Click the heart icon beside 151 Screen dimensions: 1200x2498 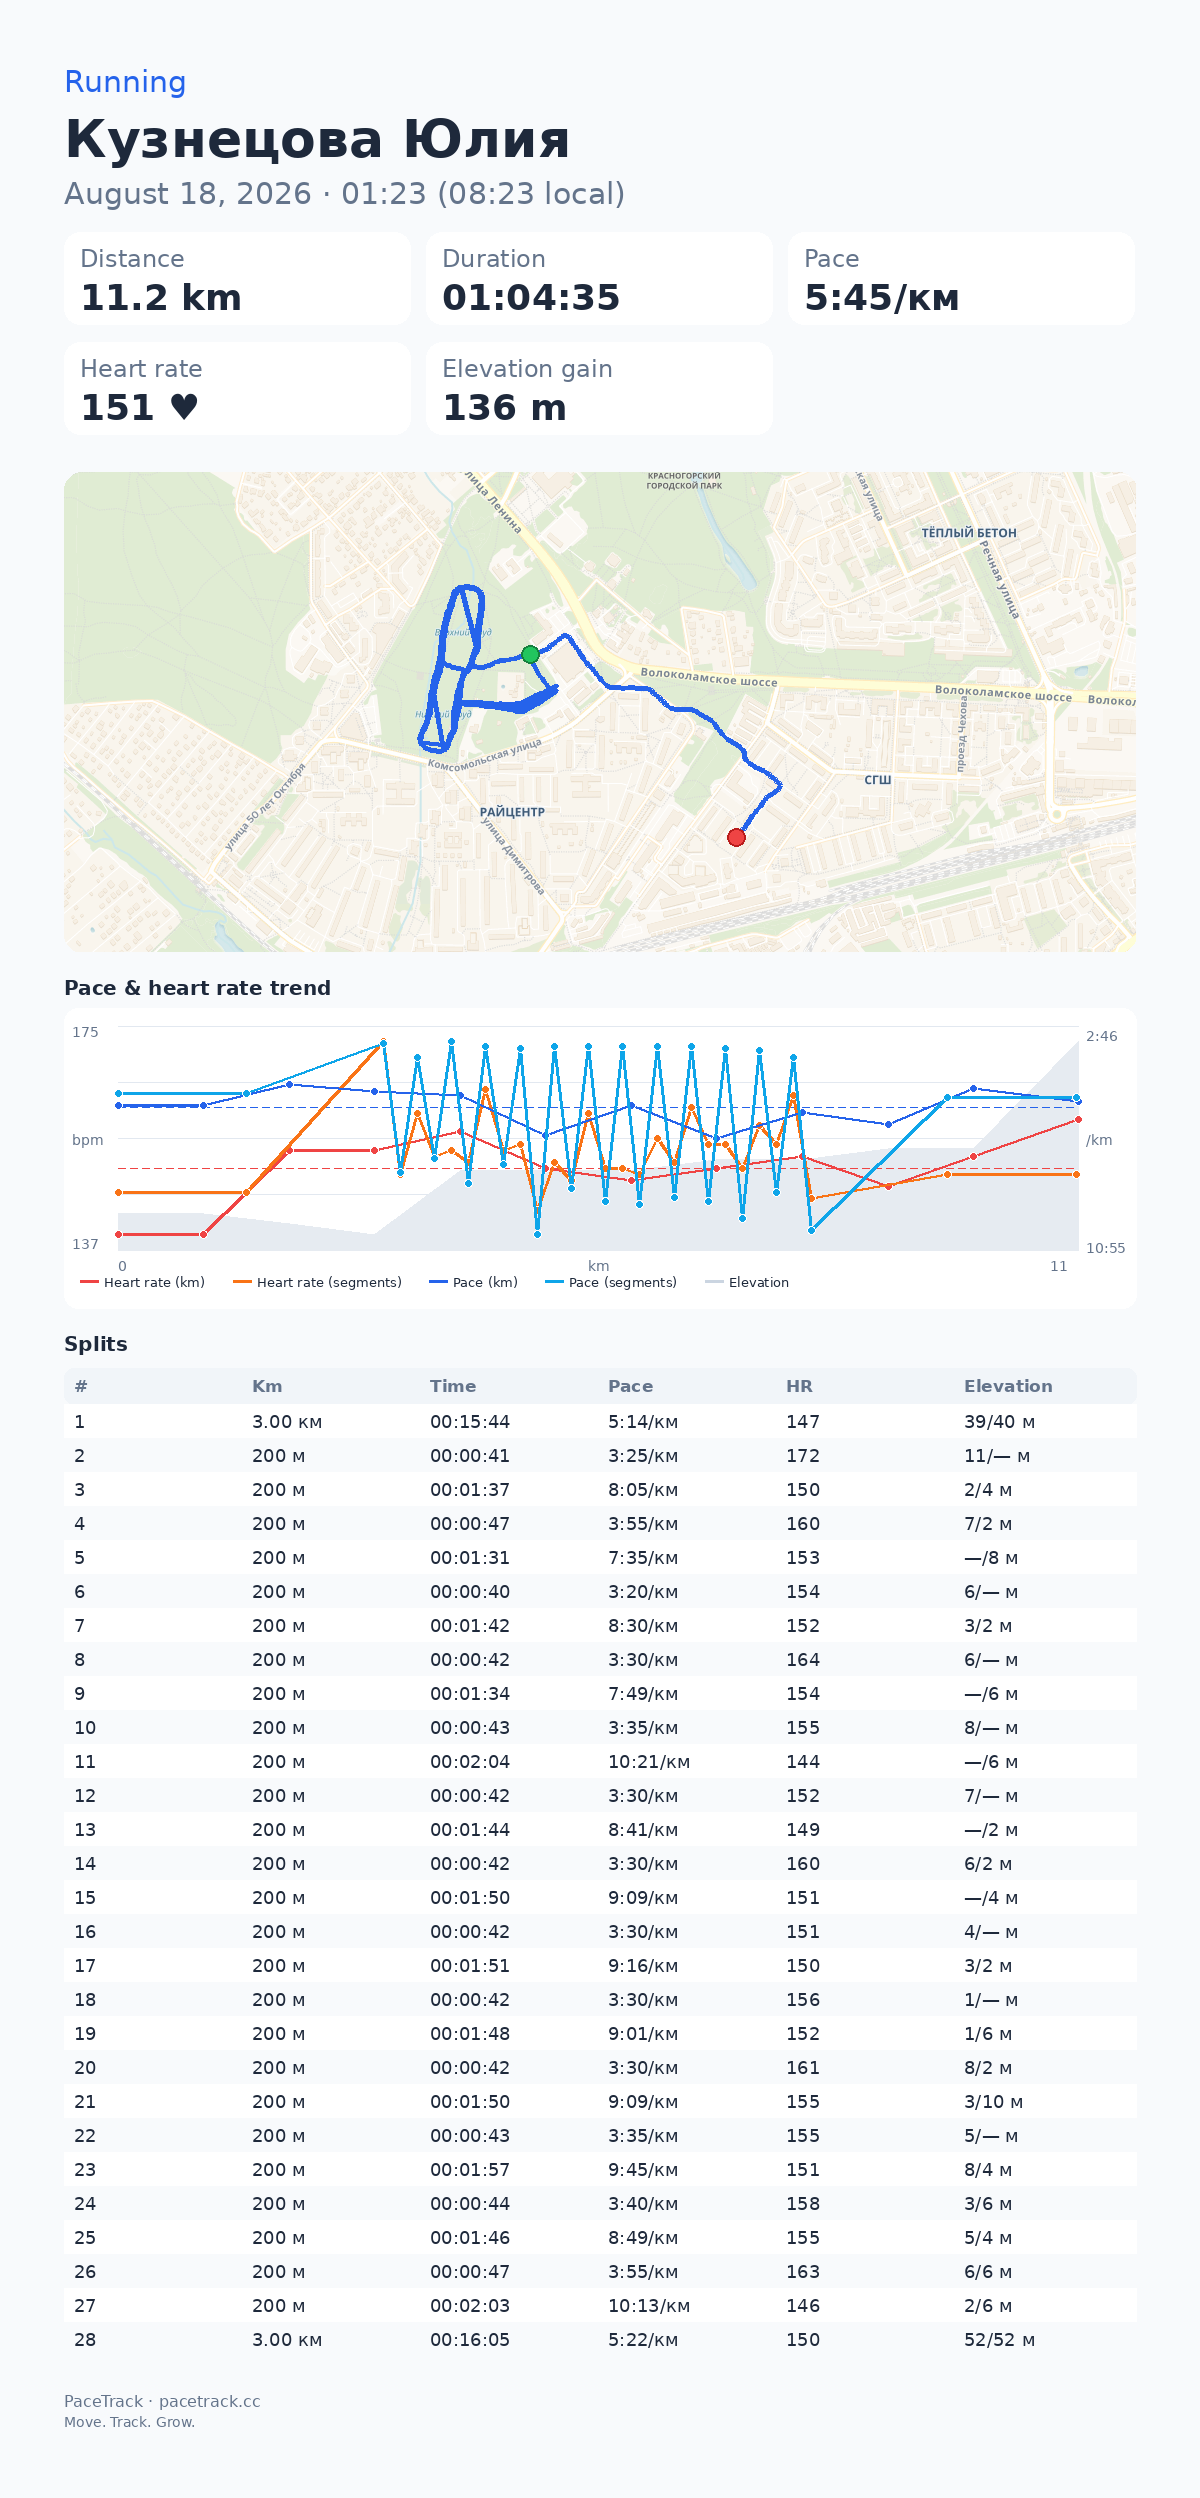pyautogui.click(x=184, y=407)
